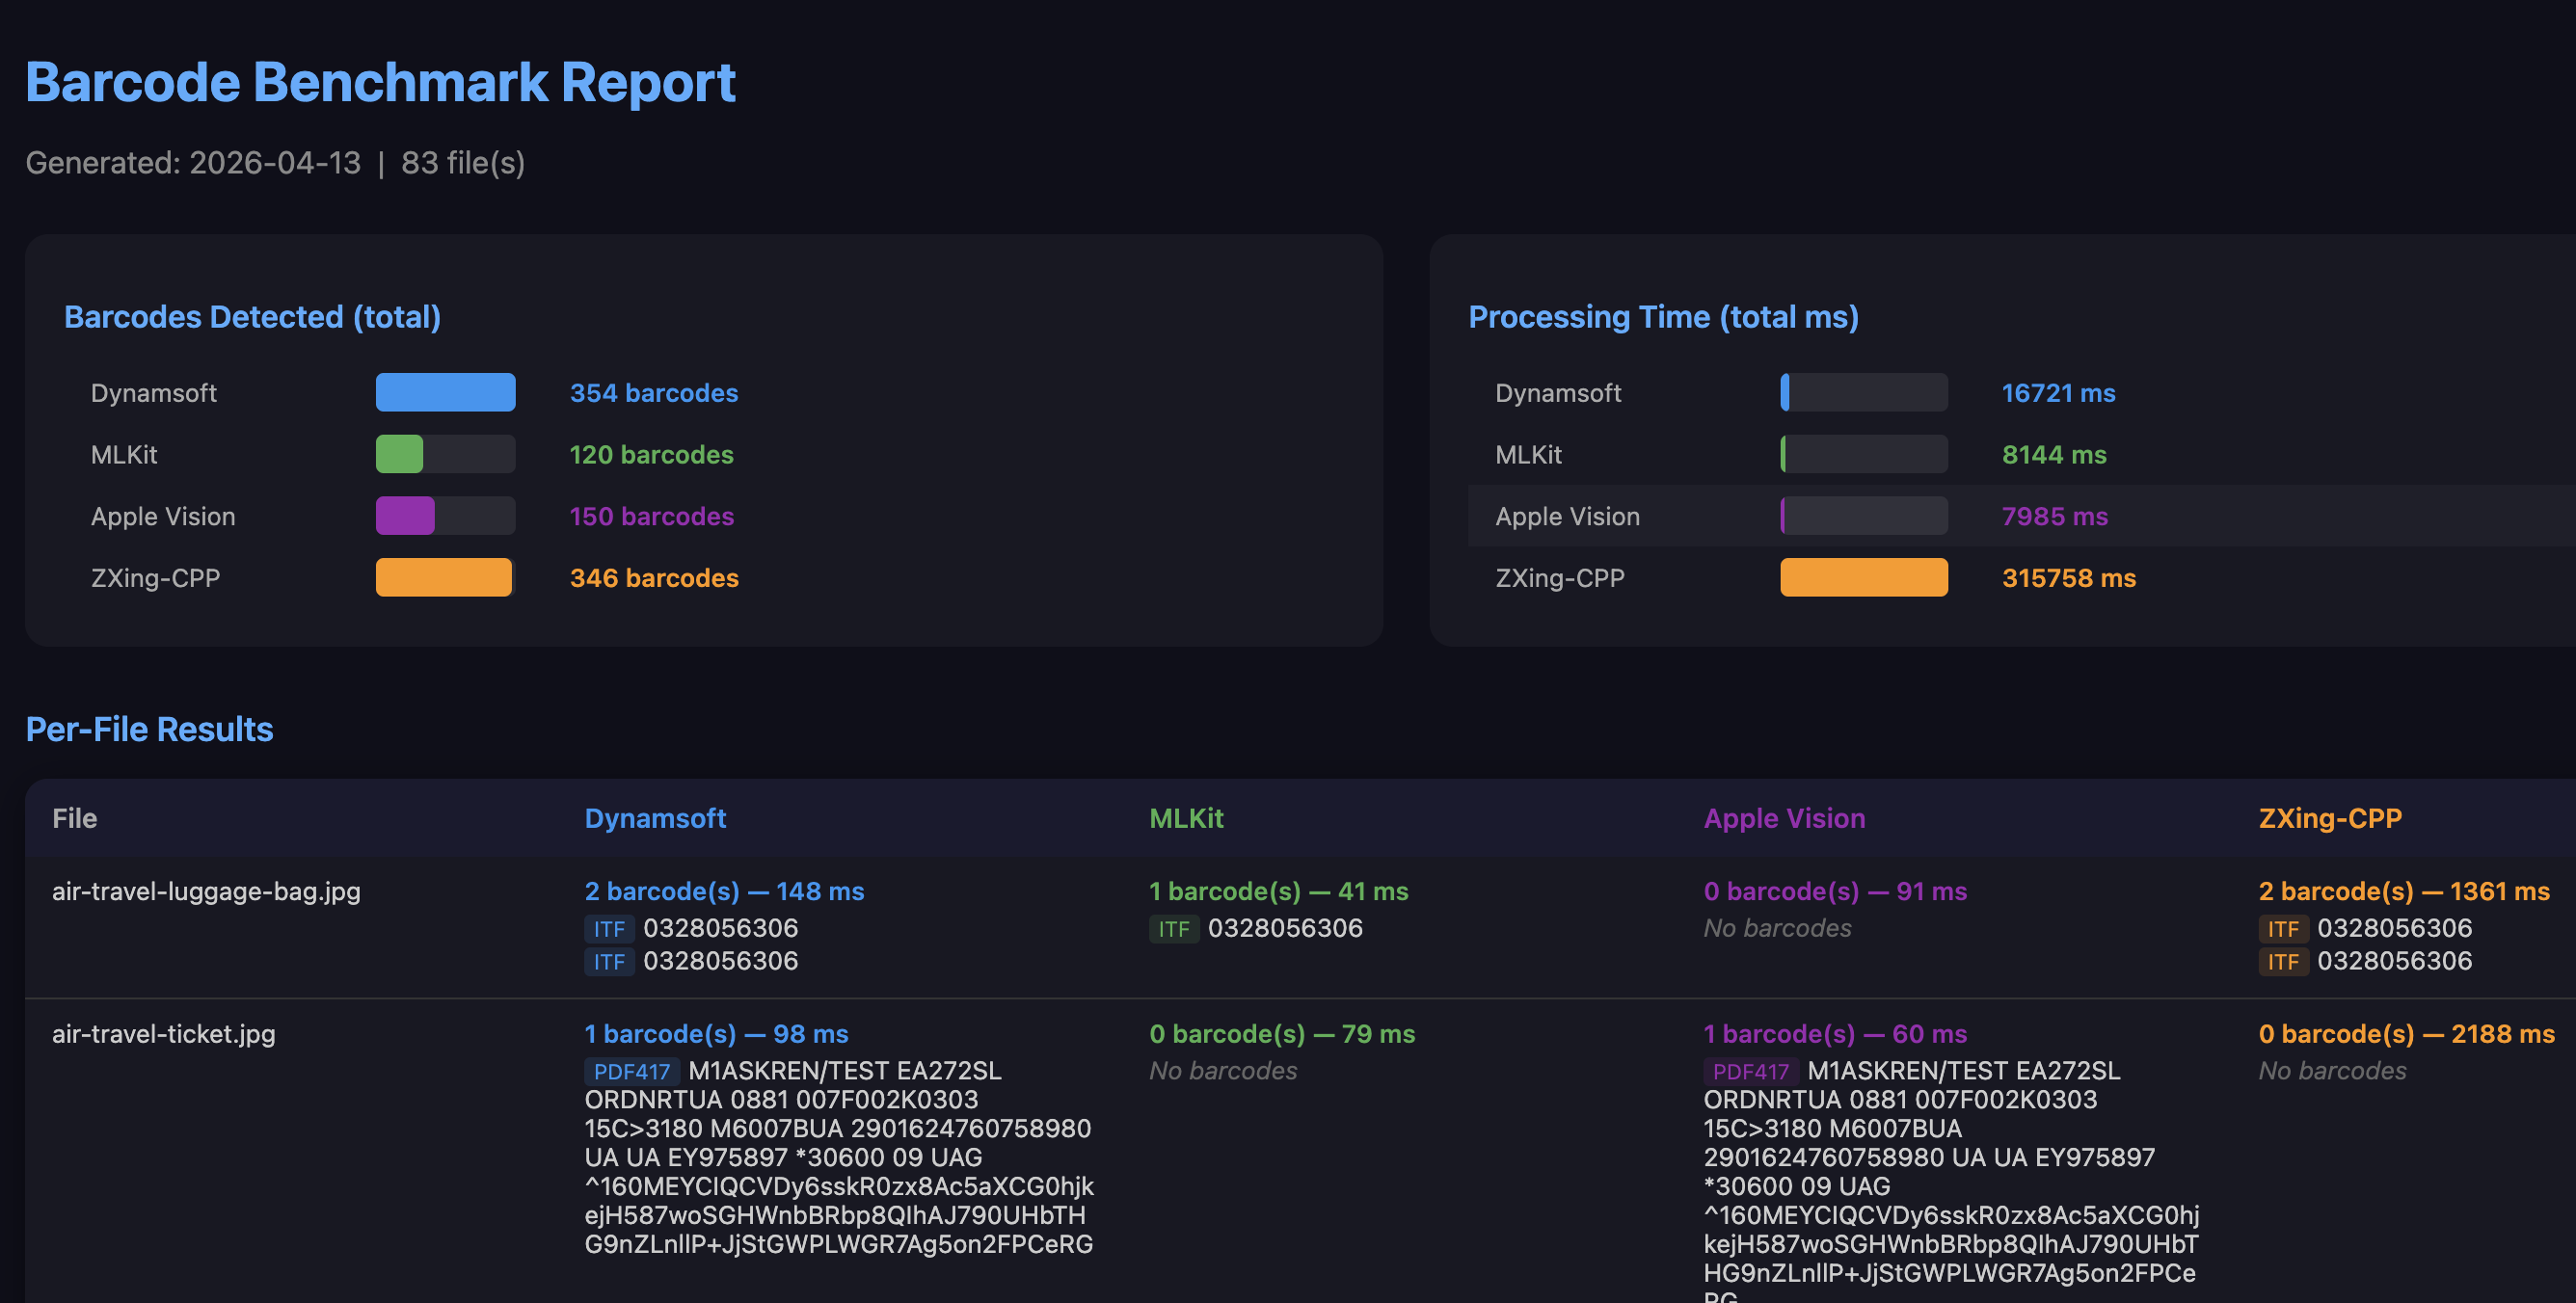This screenshot has height=1303, width=2576.
Task: Click the ZXing-CPP orange processing time bar
Action: point(1863,577)
